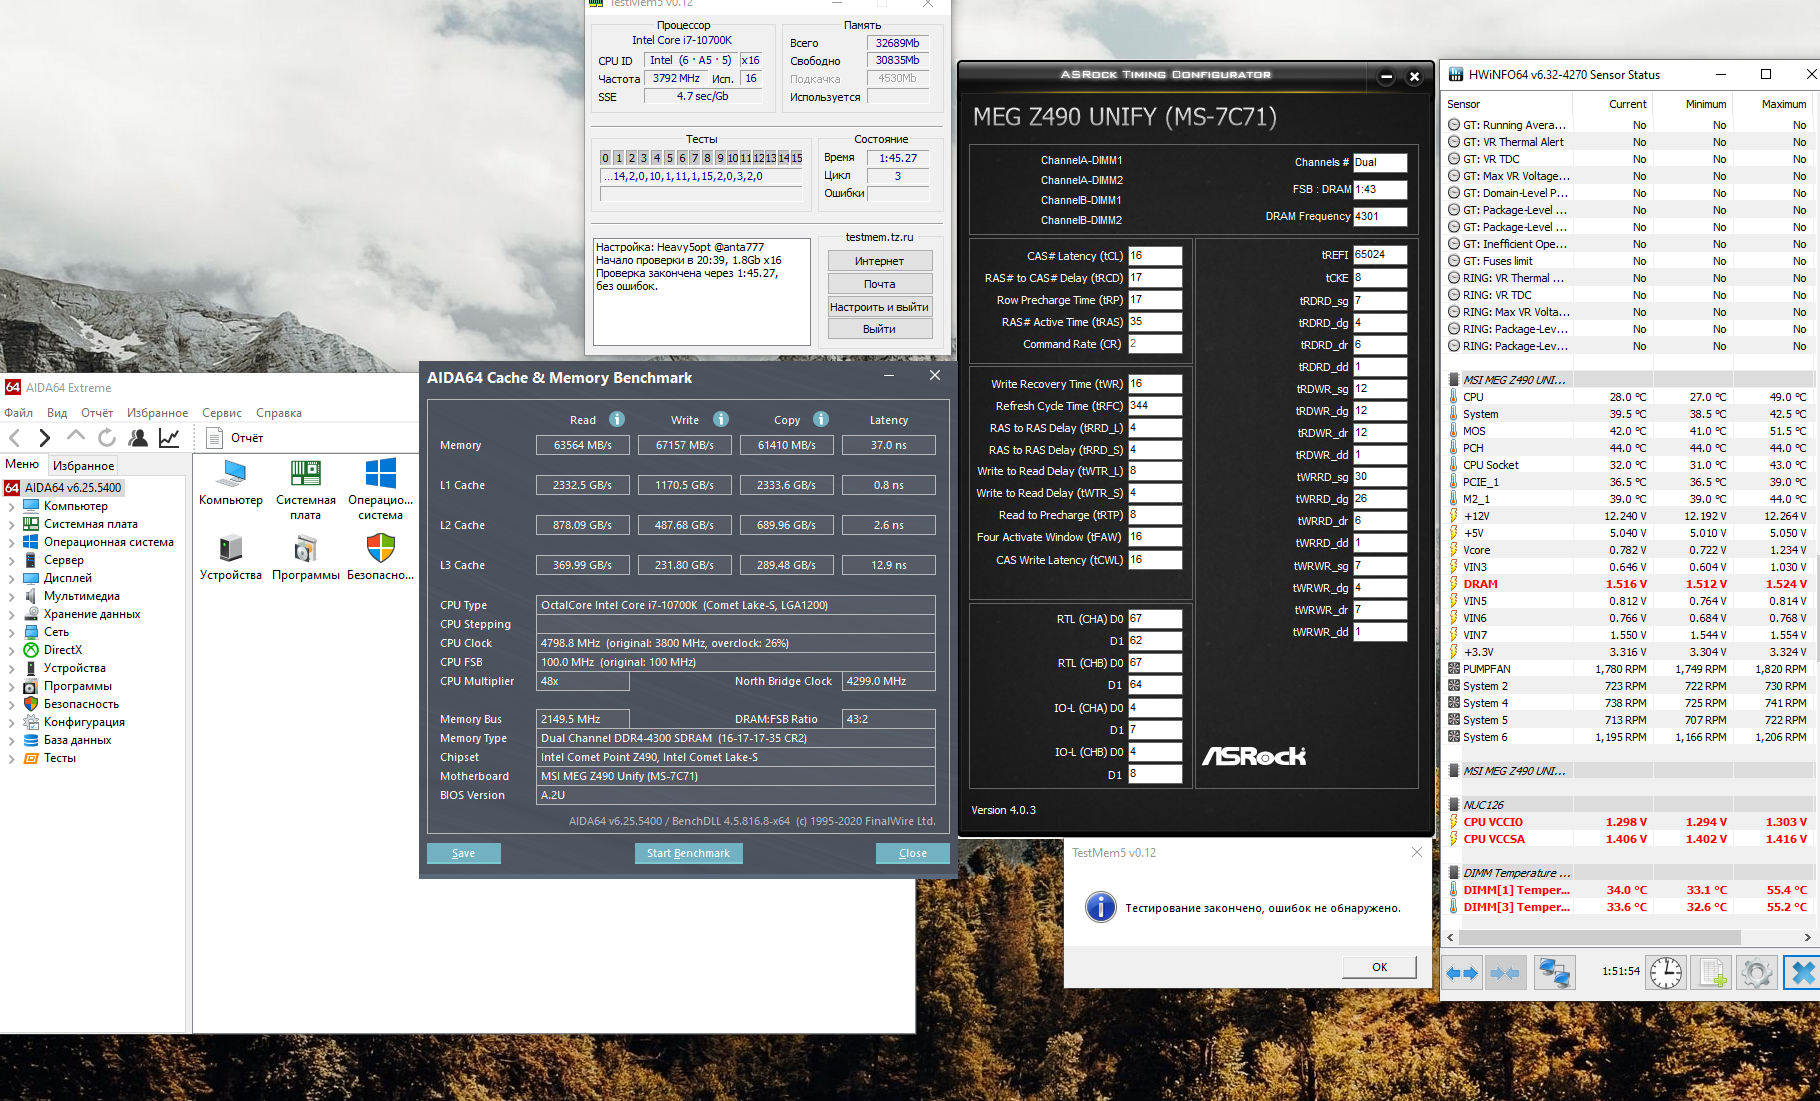The width and height of the screenshot is (1820, 1101).
Task: Click the Интернет button in TestMem5
Action: click(x=880, y=261)
